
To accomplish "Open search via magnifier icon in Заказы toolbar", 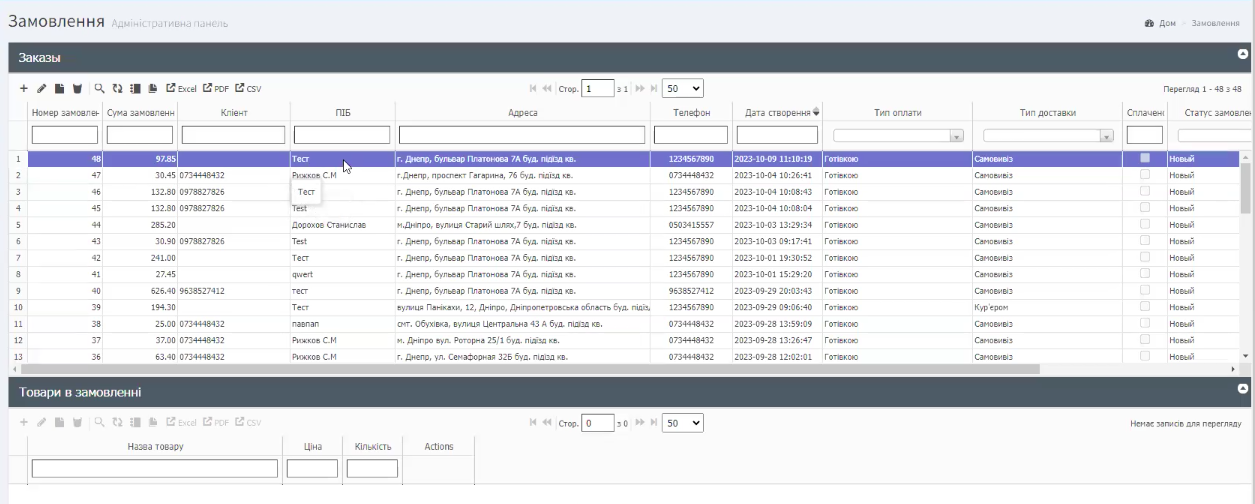I will 99,88.
